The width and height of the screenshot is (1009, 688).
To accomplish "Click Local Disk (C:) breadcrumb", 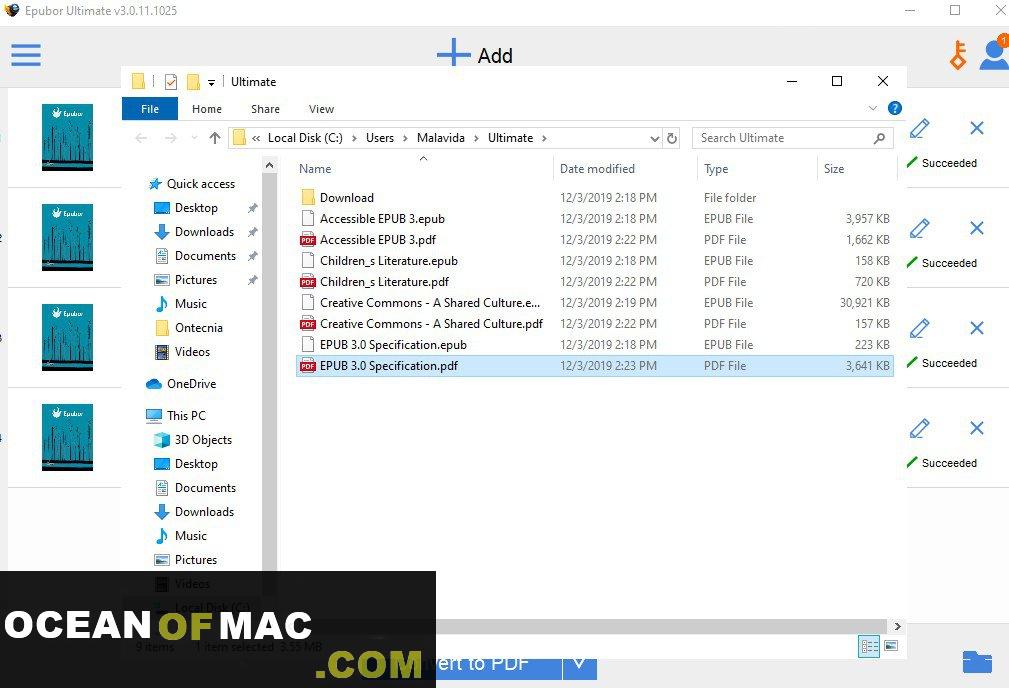I will 305,138.
